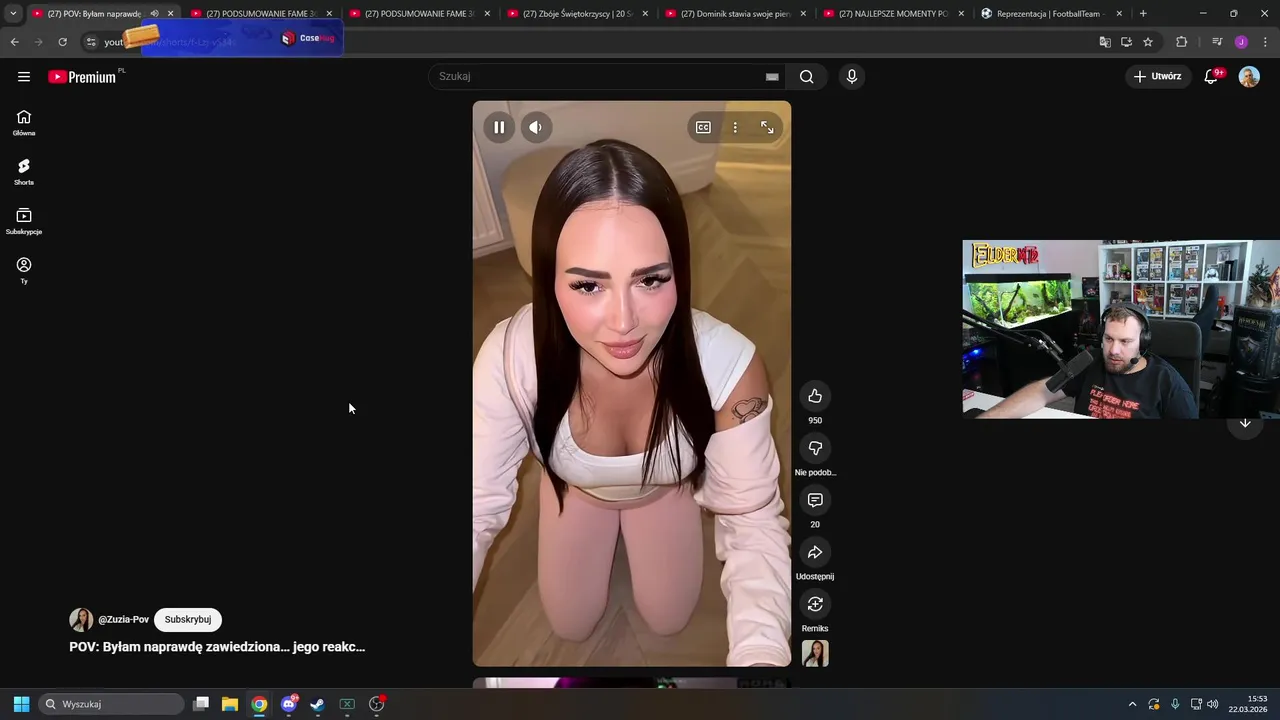
Task: Switch to Reprezentacja FootballTeam tab
Action: coord(1052,14)
